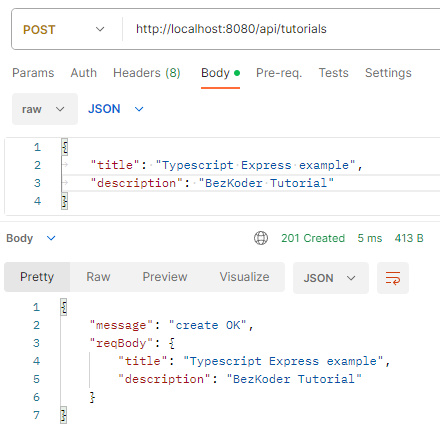
Task: Switch to the Params tab
Action: coord(33,73)
